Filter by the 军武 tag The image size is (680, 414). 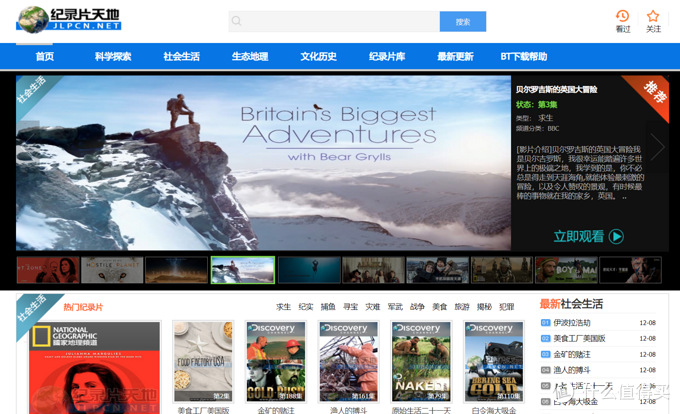click(x=395, y=307)
